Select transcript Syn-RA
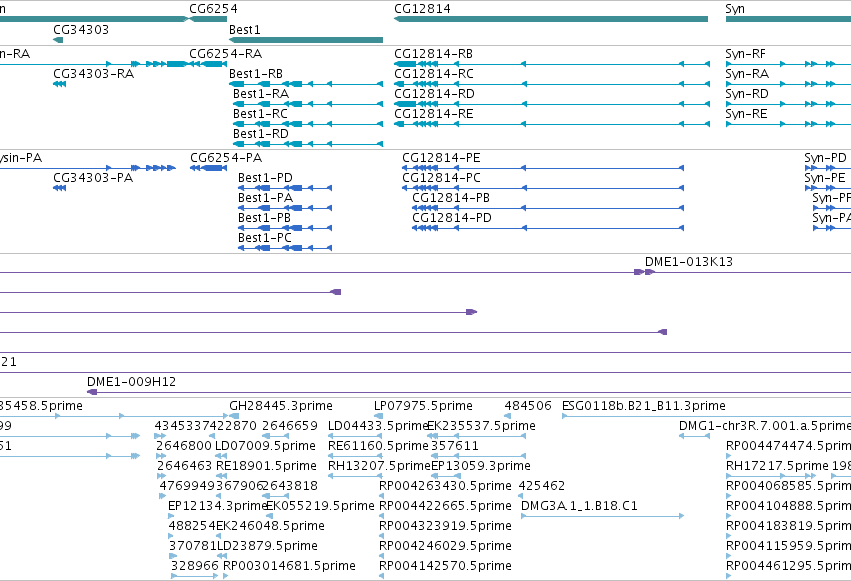 tap(747, 74)
